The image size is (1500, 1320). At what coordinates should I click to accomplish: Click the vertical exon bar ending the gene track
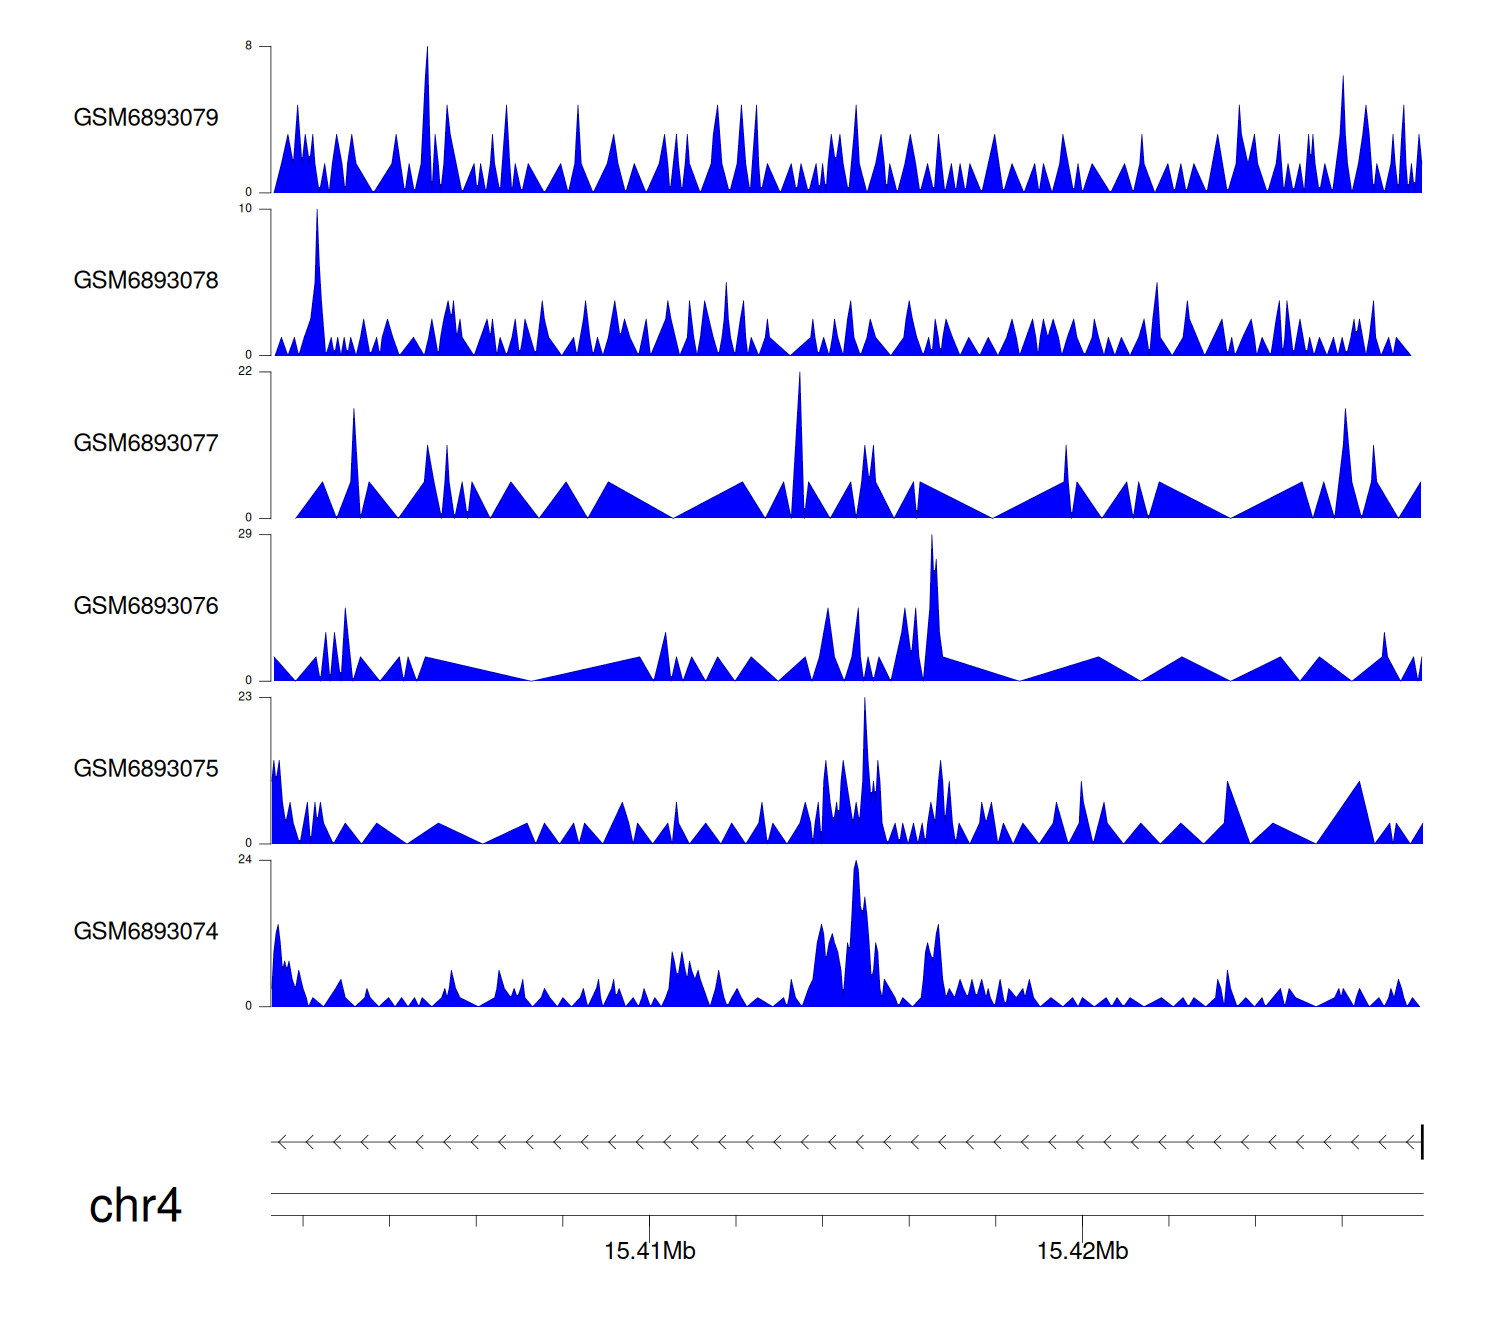(x=1422, y=1142)
